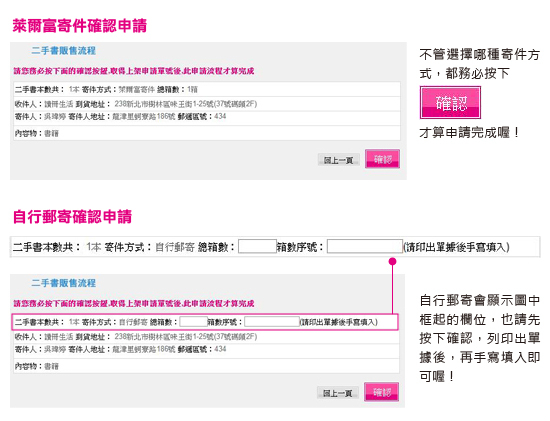Click the 萊爾富寄件確認申請 heading
550x421 pixels.
(x=80, y=26)
